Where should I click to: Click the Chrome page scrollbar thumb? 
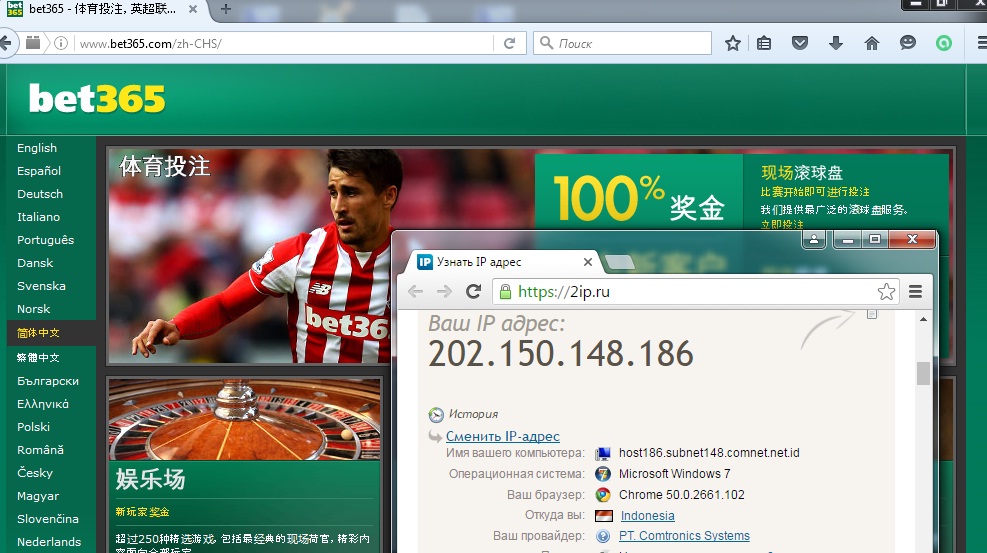coord(923,374)
